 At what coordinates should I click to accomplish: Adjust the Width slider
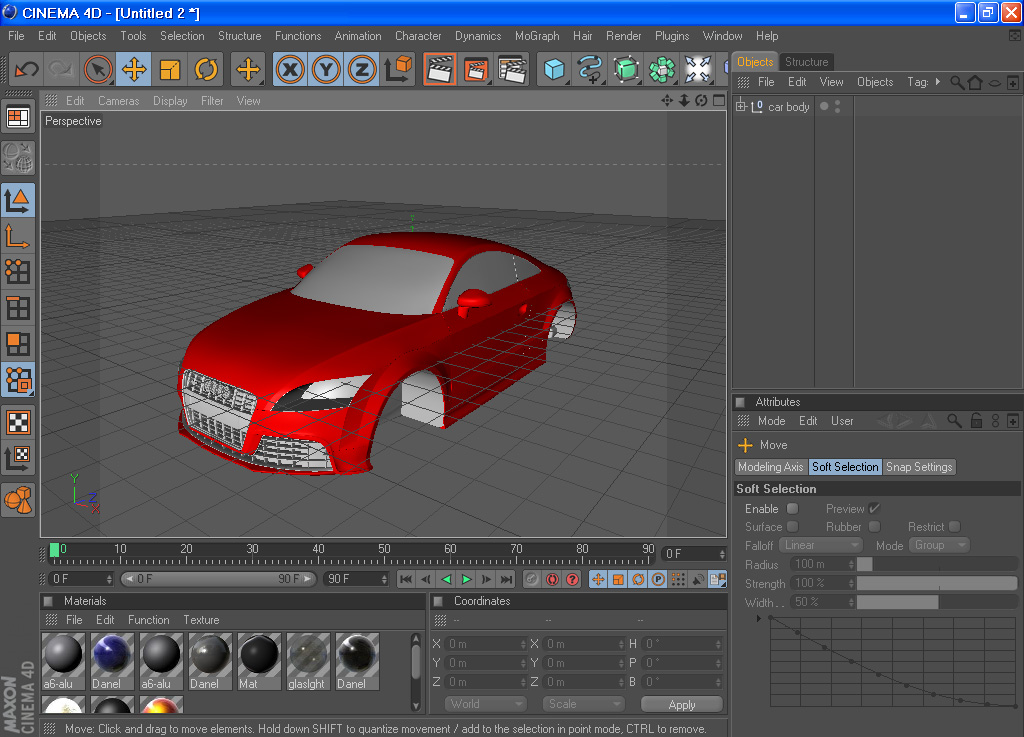(x=937, y=602)
